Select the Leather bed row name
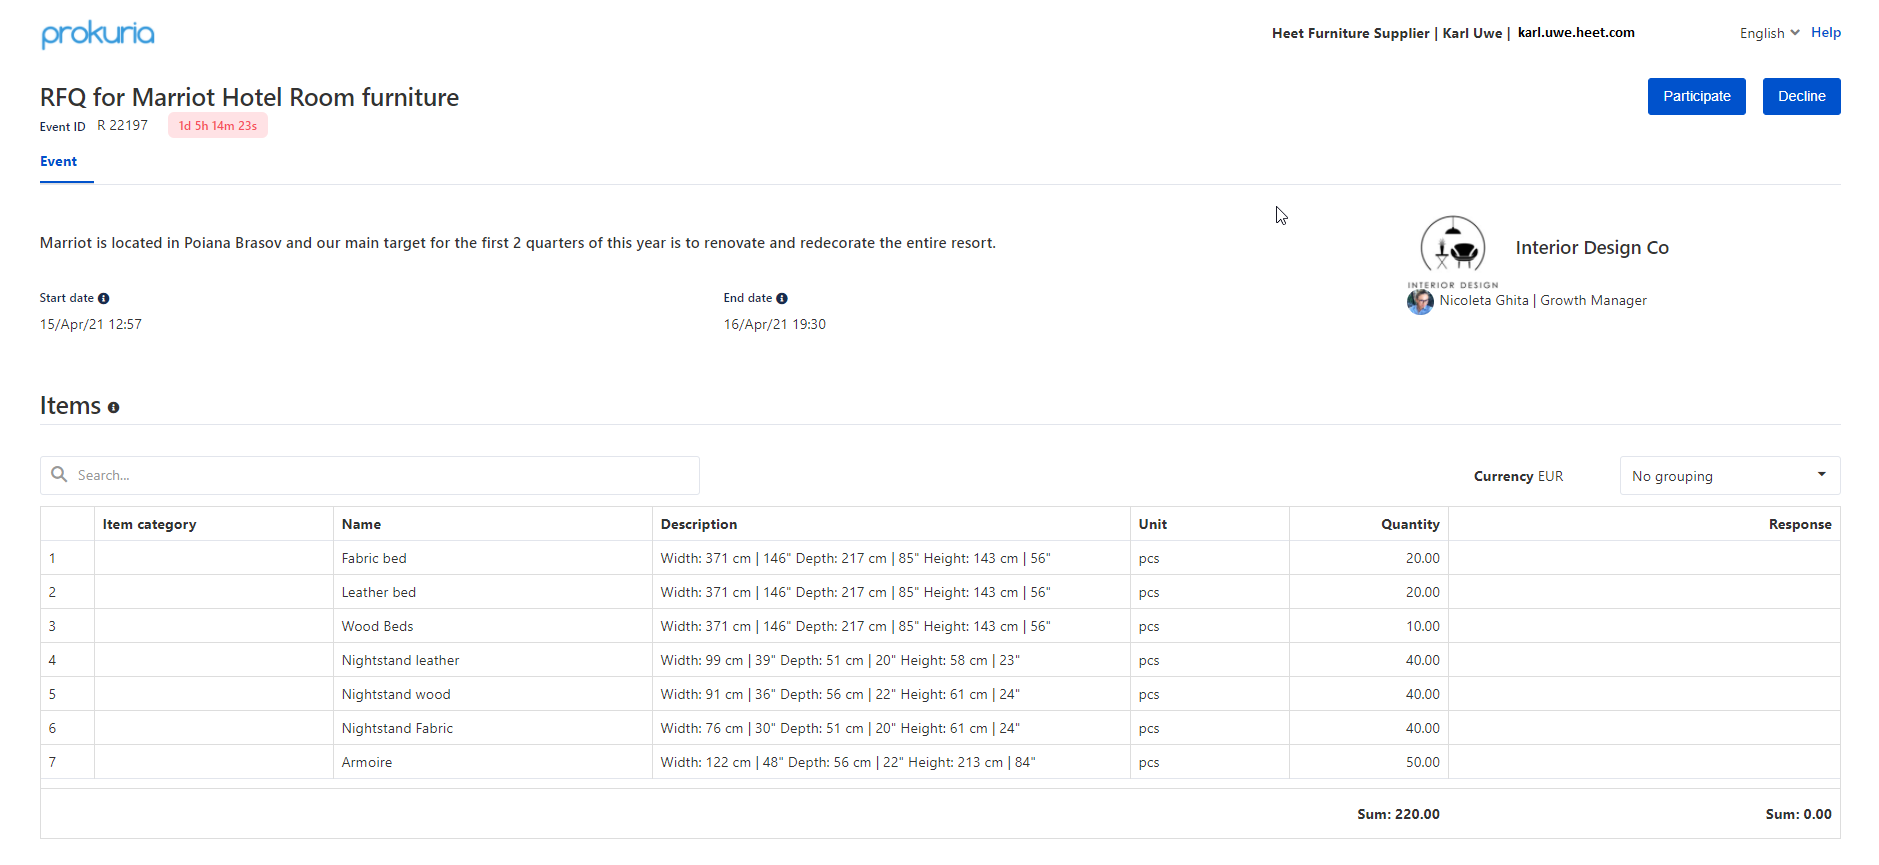 pyautogui.click(x=378, y=592)
